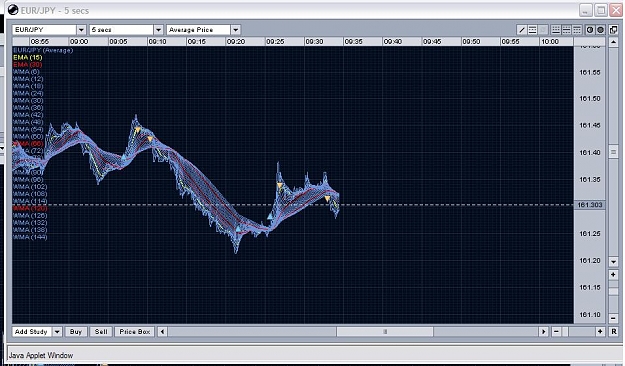Select the WMA (6) legend entry
Viewport: 625px width, 366px height.
[26, 72]
